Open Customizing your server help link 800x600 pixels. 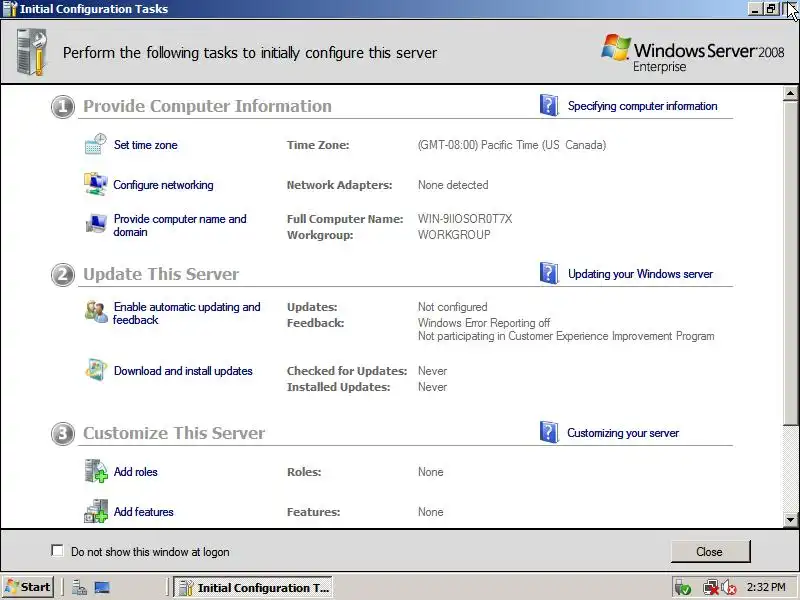click(623, 433)
